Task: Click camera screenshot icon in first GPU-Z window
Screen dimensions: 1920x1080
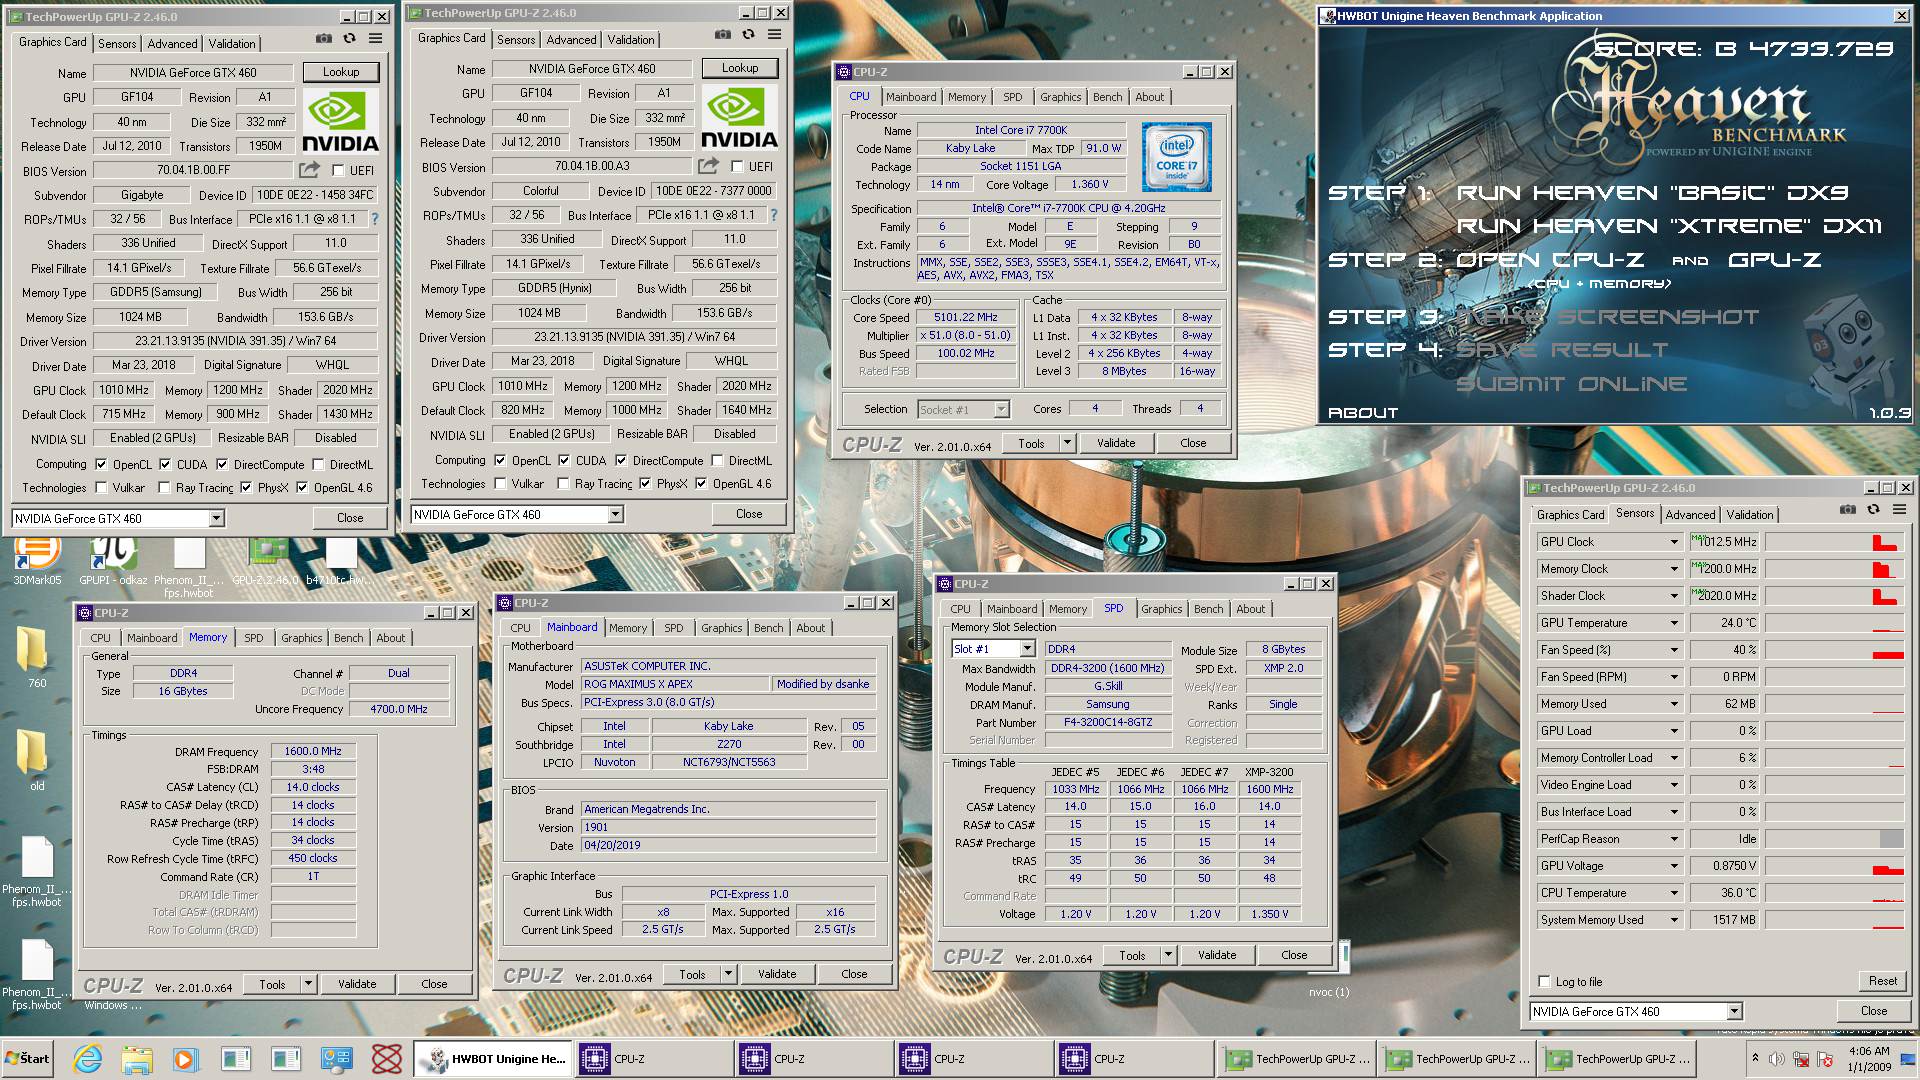Action: [x=324, y=39]
